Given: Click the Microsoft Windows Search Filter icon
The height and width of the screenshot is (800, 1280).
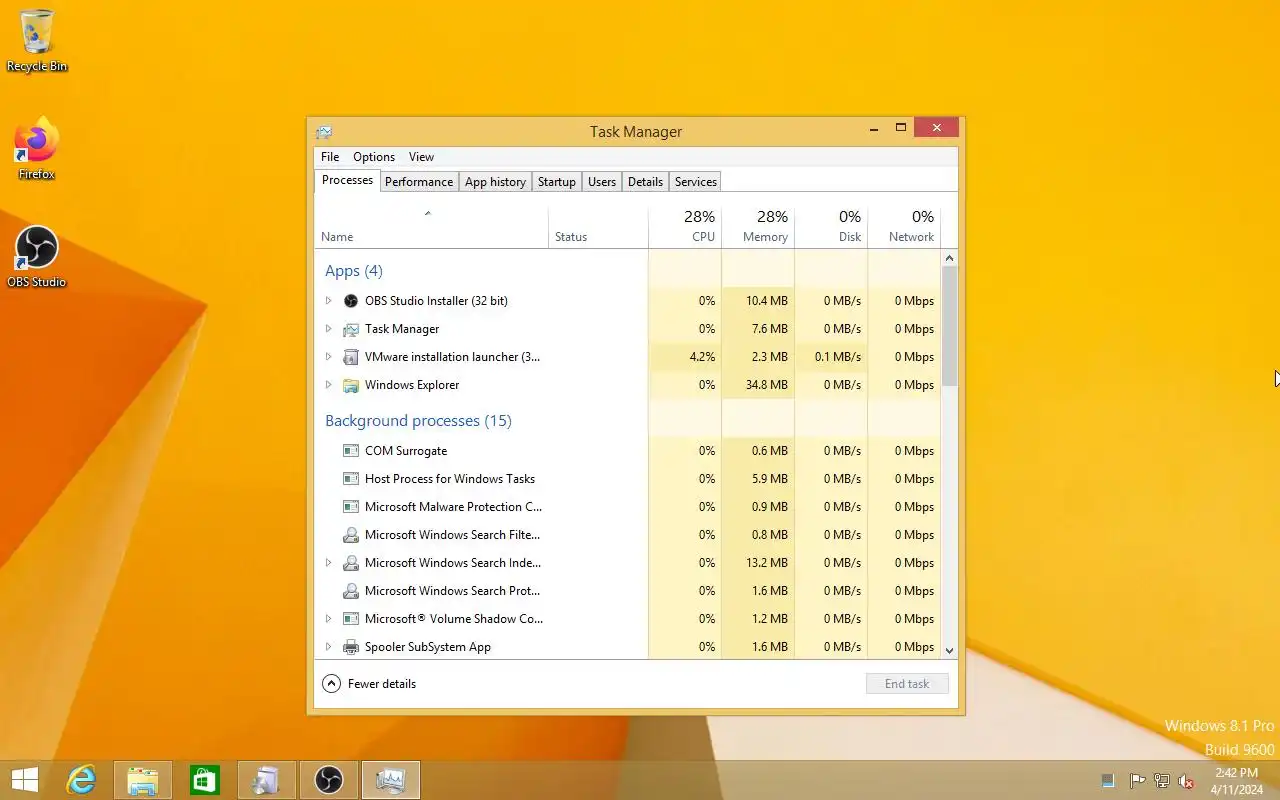Looking at the screenshot, I should [x=350, y=535].
